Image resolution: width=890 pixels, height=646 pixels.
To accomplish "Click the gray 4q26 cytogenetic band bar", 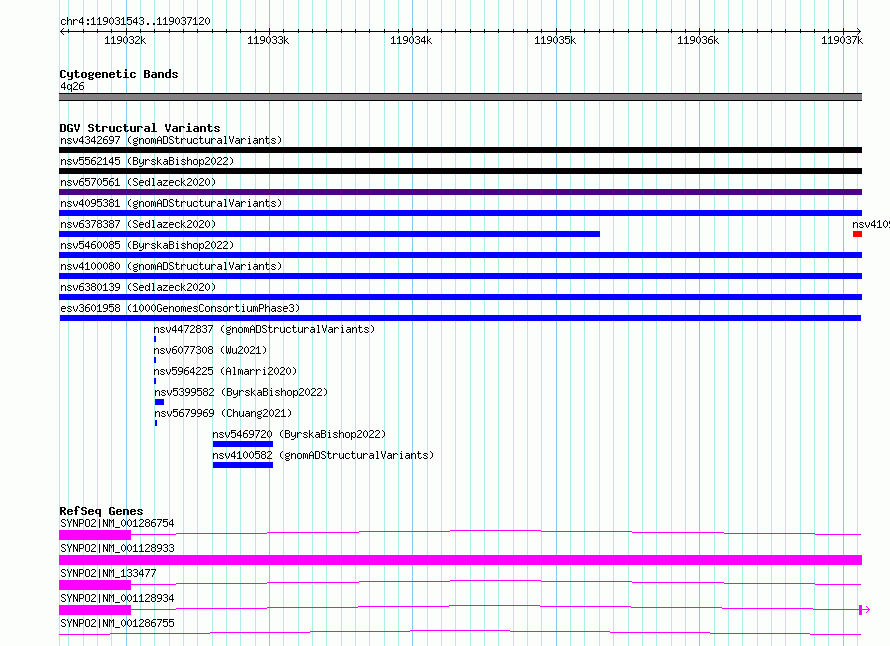I will [460, 97].
